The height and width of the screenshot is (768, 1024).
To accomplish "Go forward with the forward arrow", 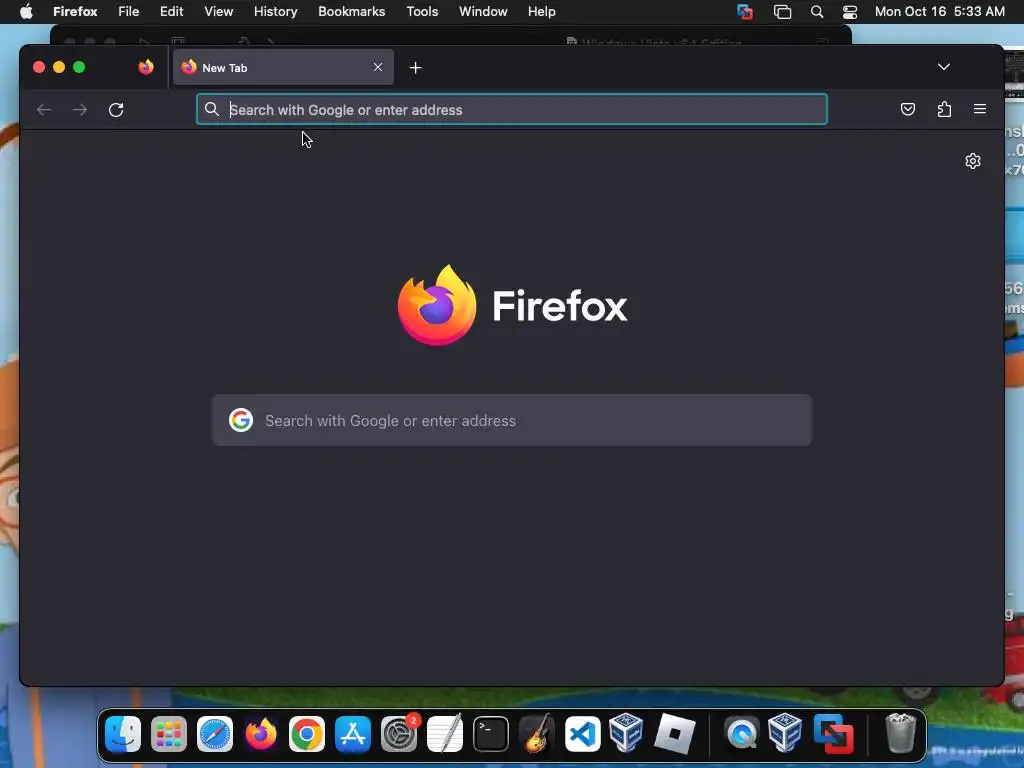I will click(80, 110).
